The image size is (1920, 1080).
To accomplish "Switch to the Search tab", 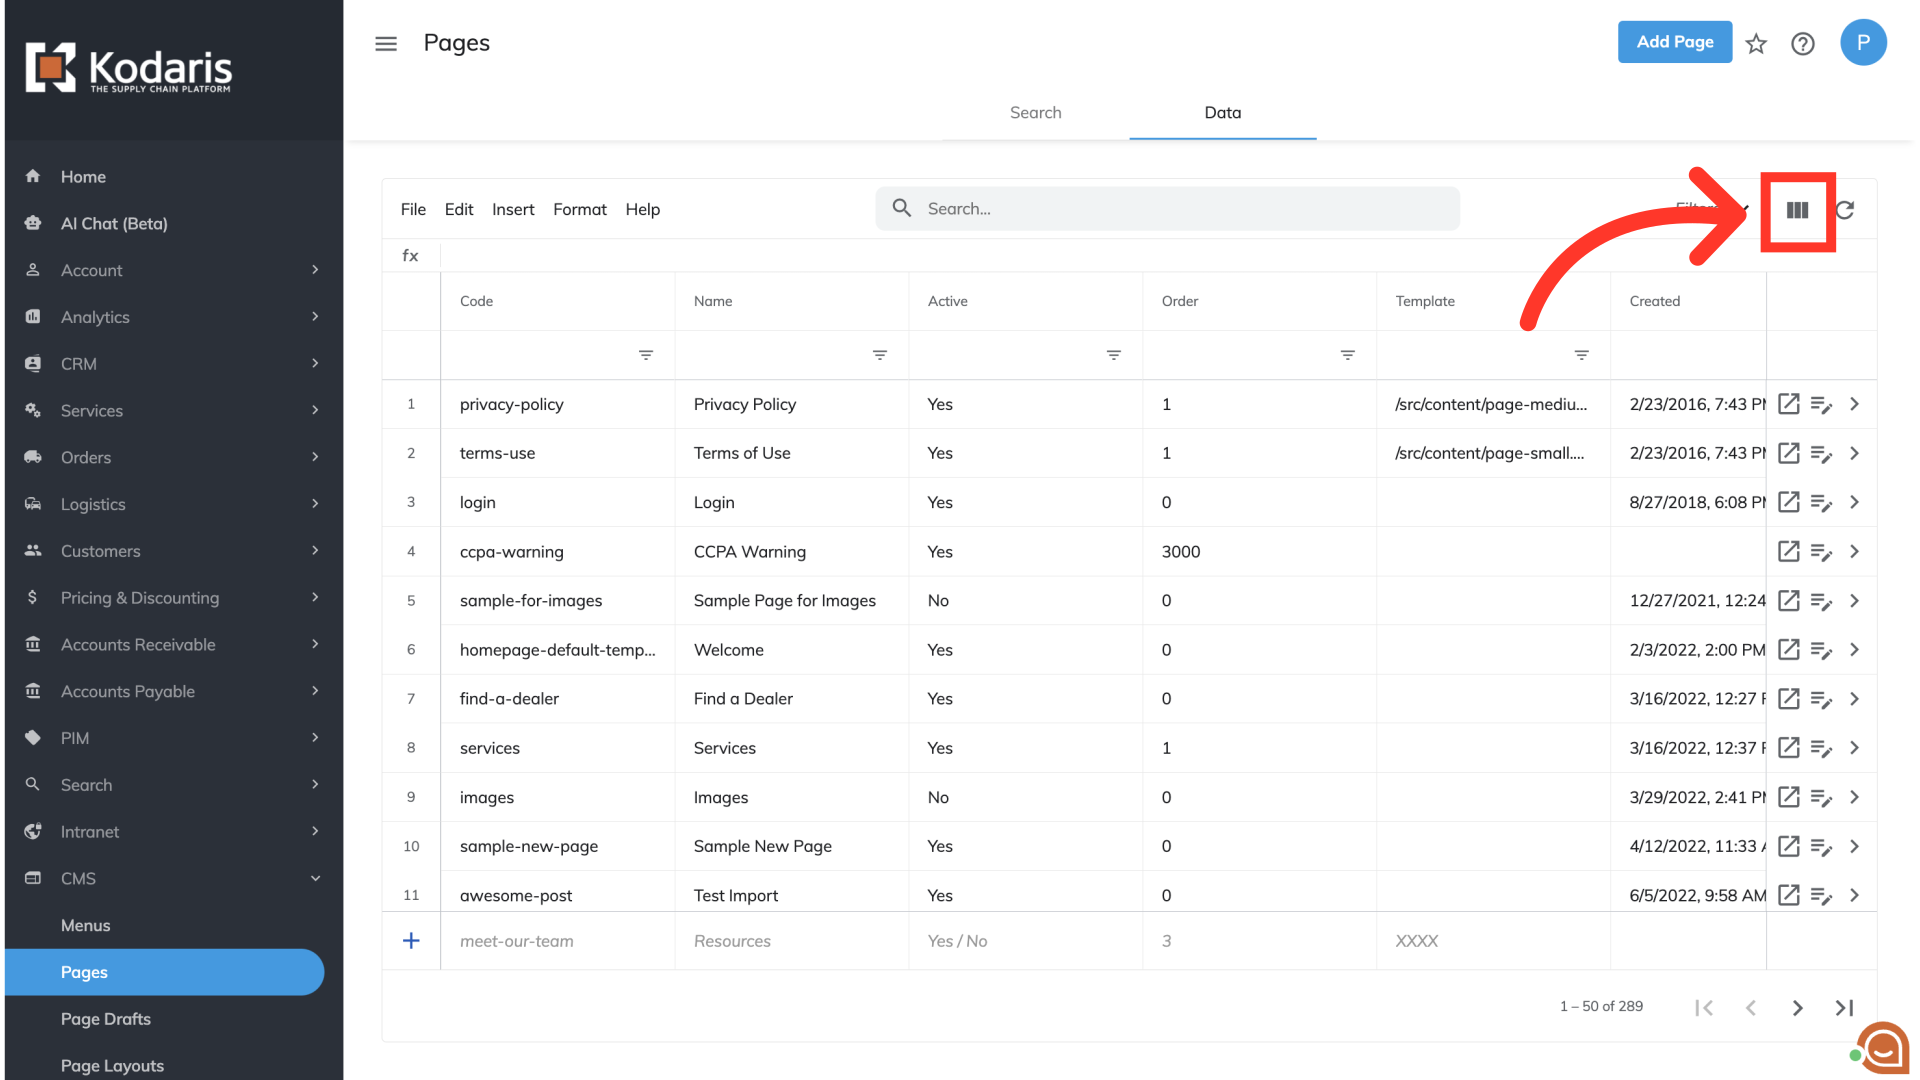I will click(1035, 113).
